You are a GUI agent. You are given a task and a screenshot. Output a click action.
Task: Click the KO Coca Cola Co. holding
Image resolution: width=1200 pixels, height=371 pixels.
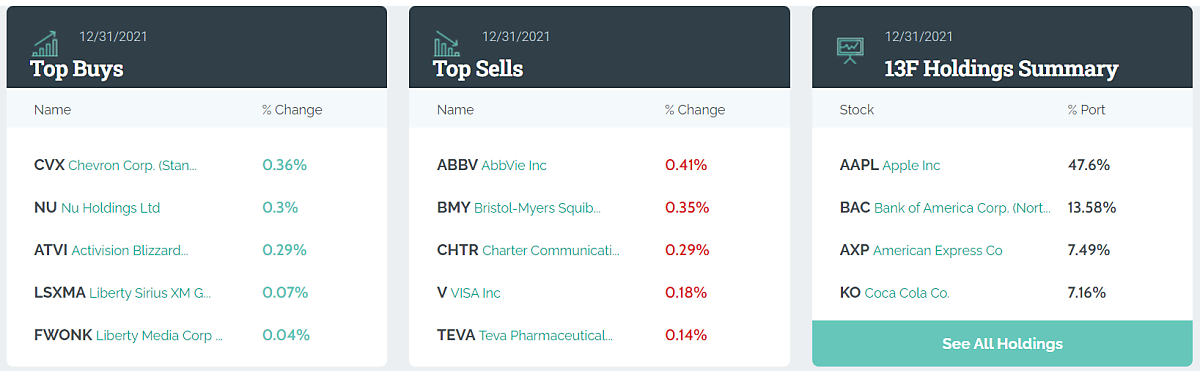coord(895,293)
